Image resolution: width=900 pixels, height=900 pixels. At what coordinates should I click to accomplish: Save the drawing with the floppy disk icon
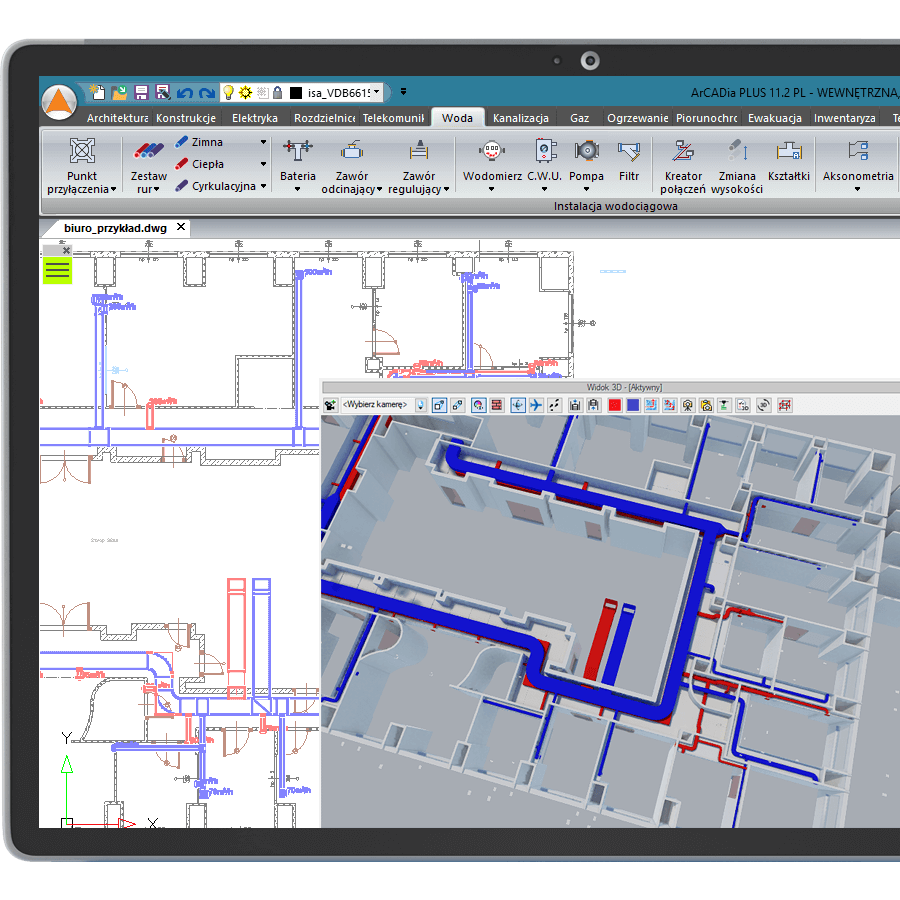[141, 92]
